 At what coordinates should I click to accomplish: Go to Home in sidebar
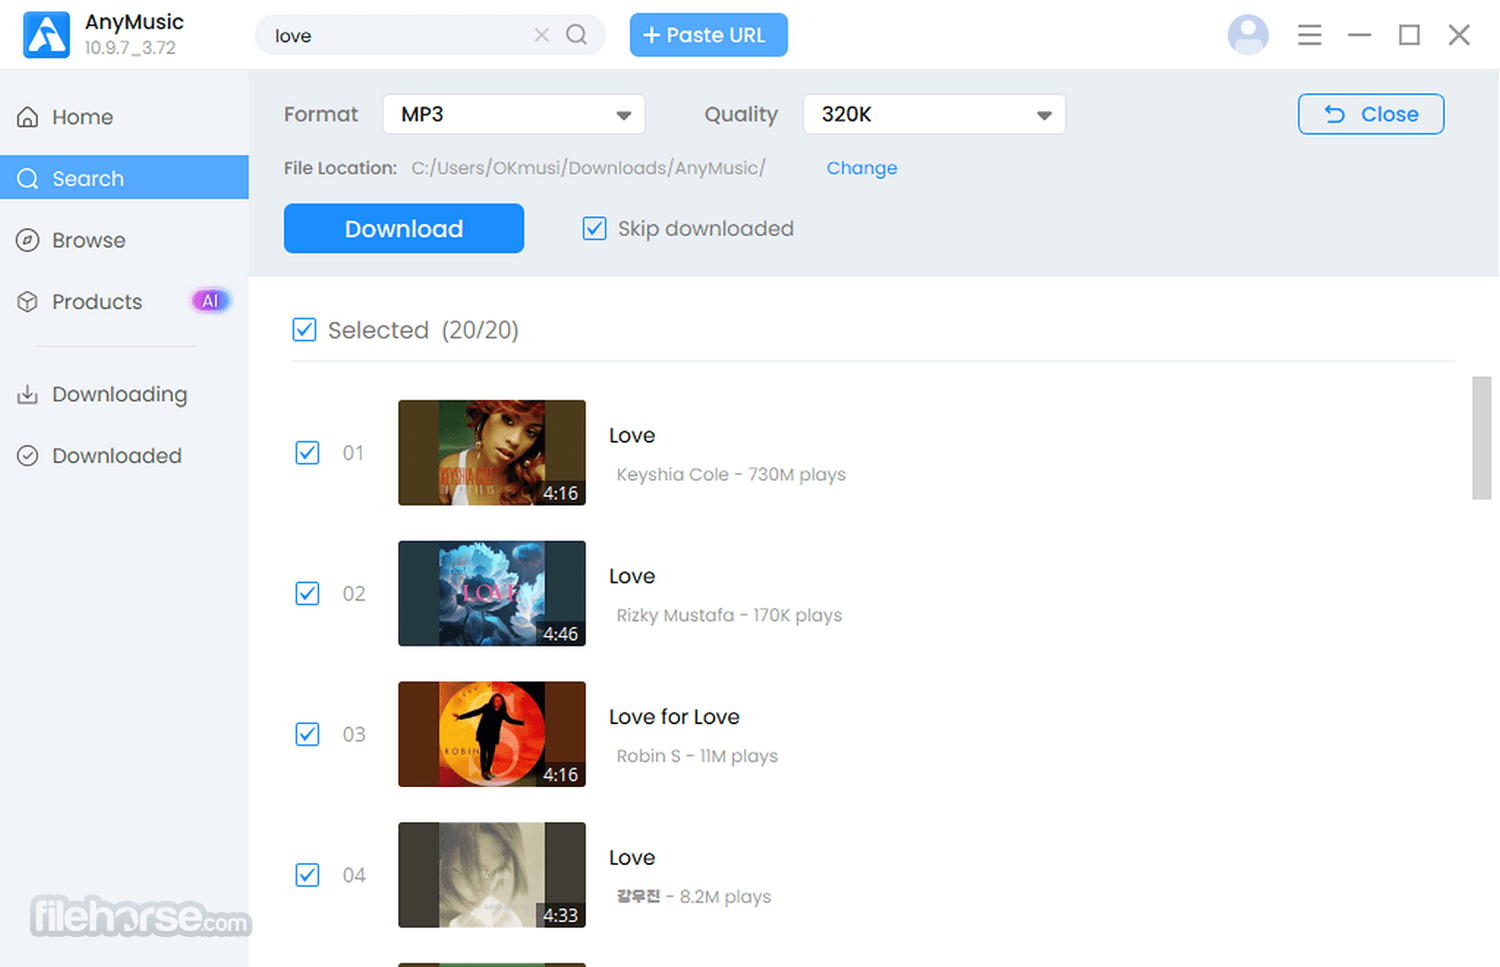124,117
